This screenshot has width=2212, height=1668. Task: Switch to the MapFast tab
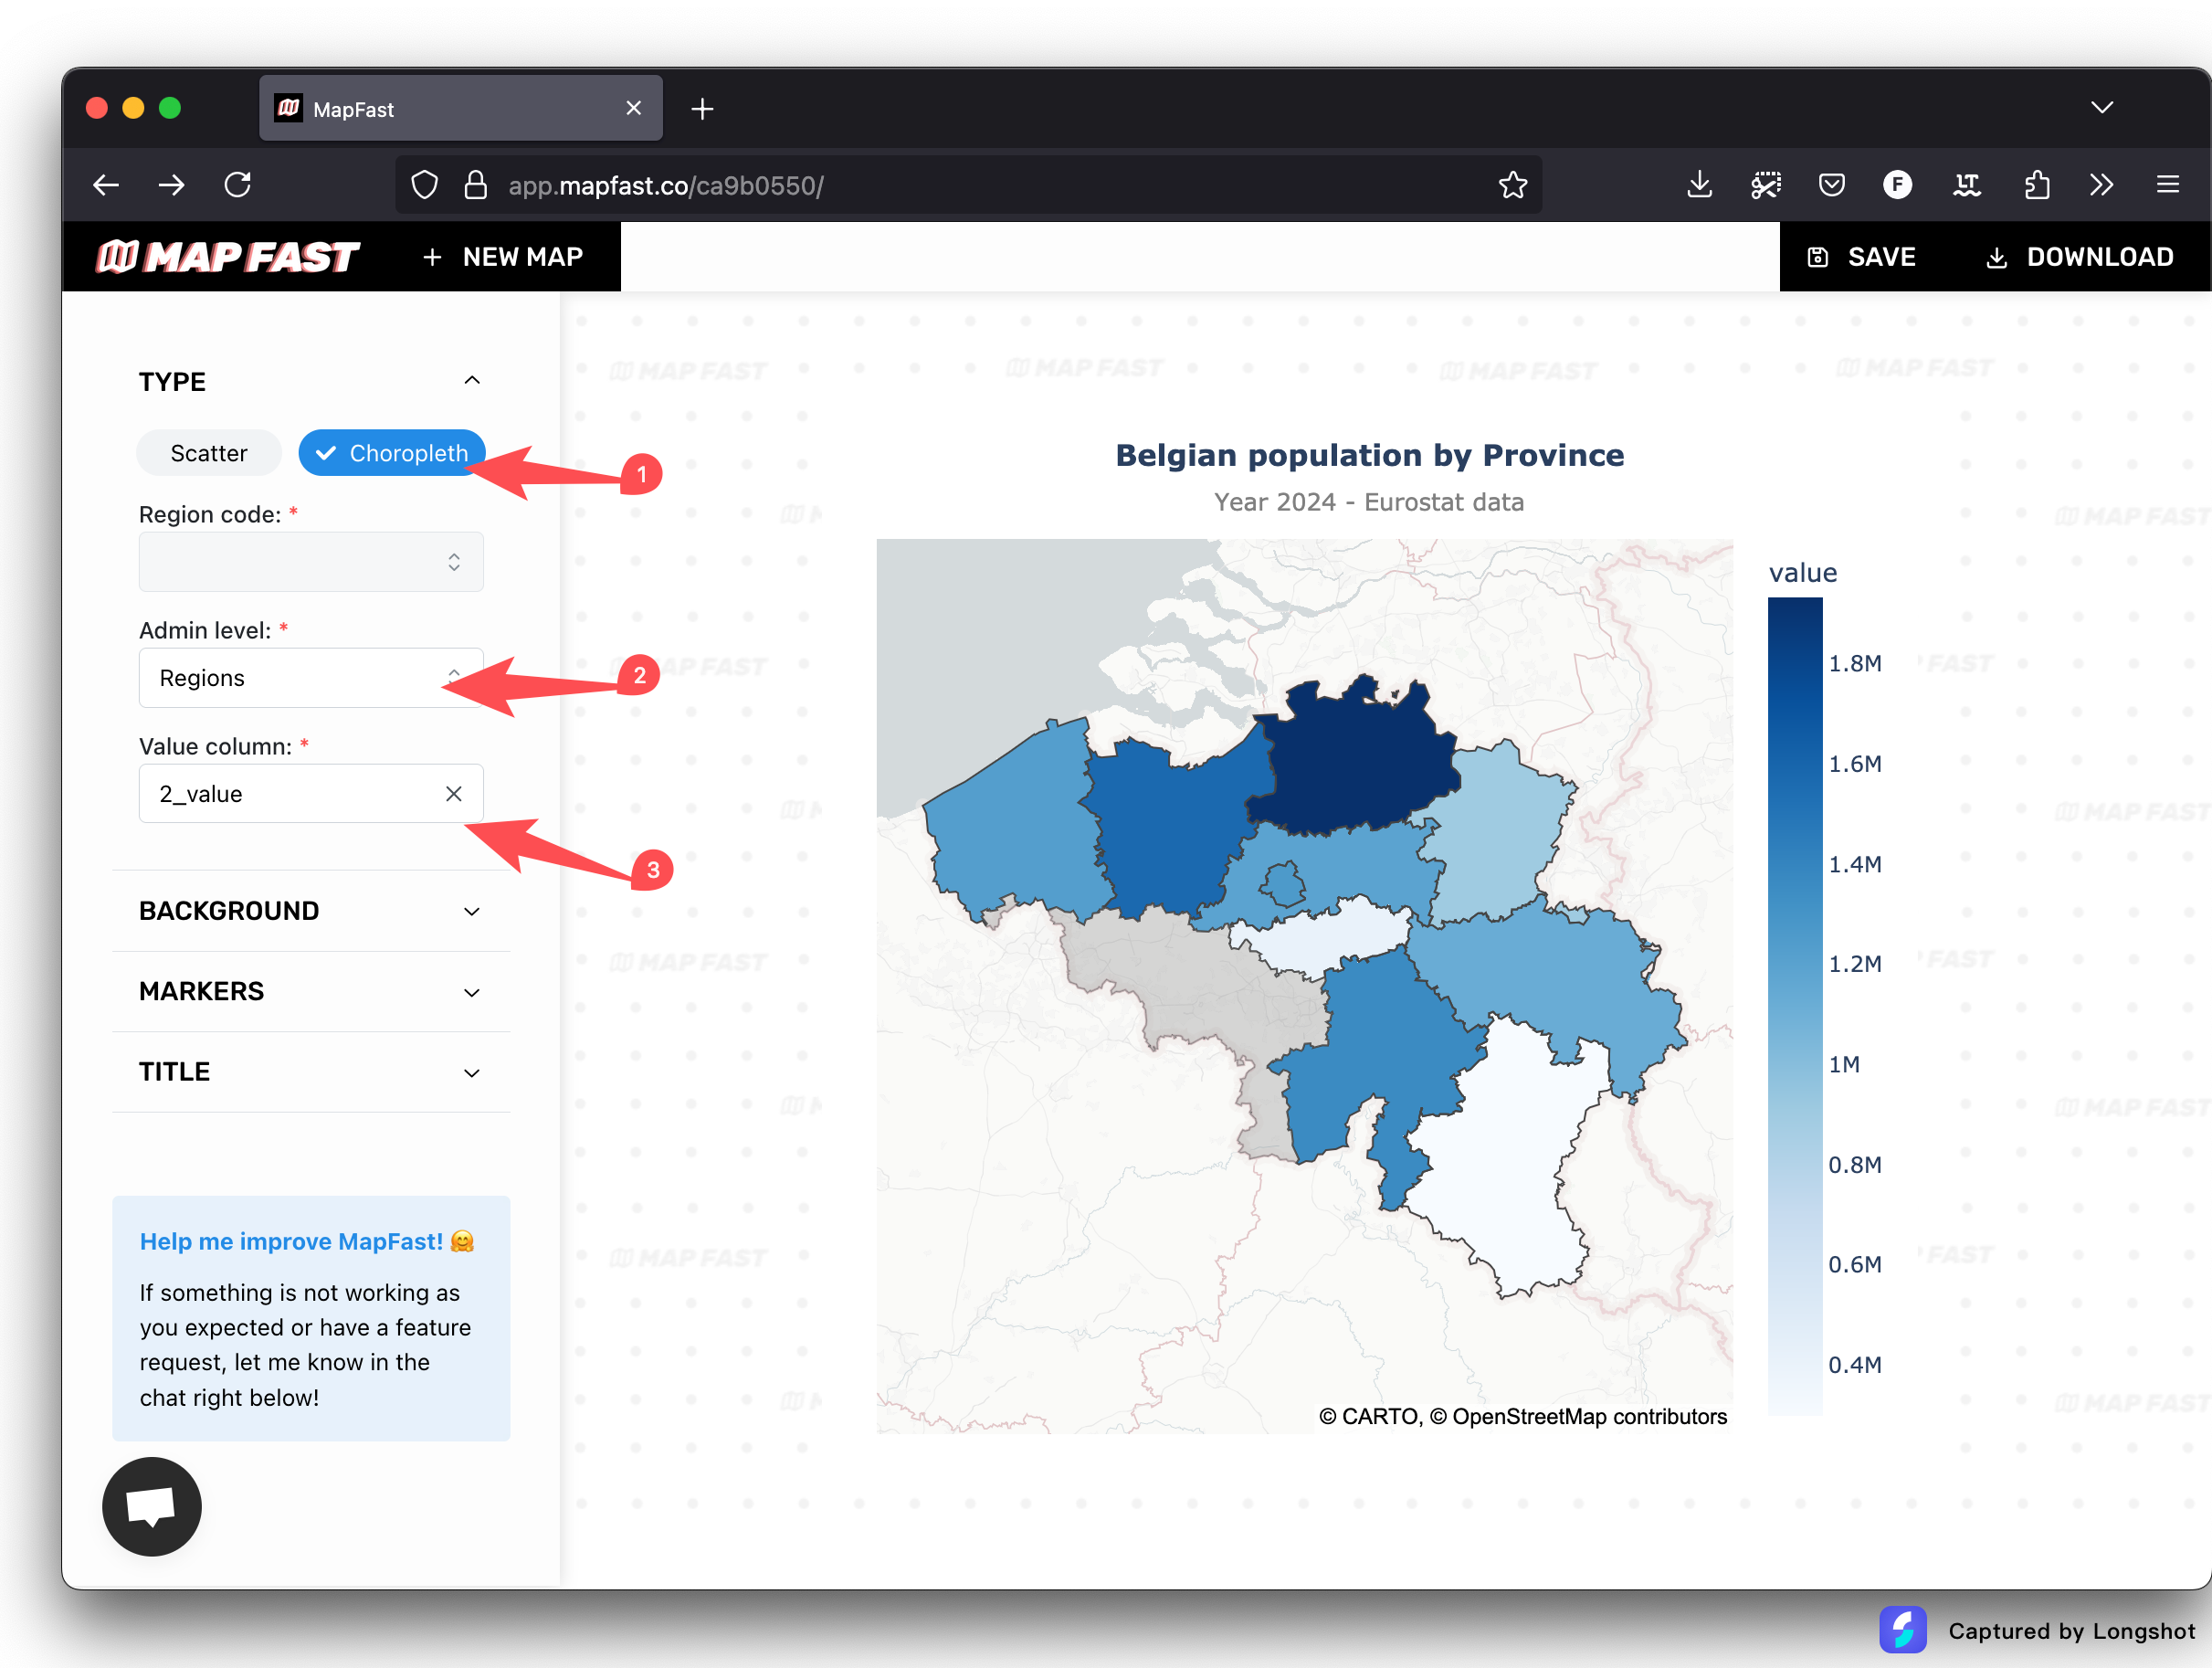coord(461,108)
